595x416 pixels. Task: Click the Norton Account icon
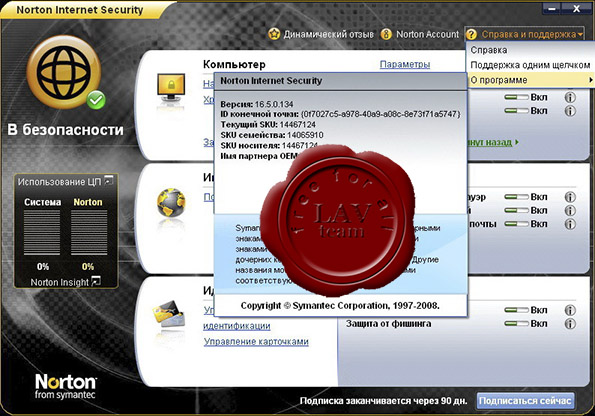point(386,34)
